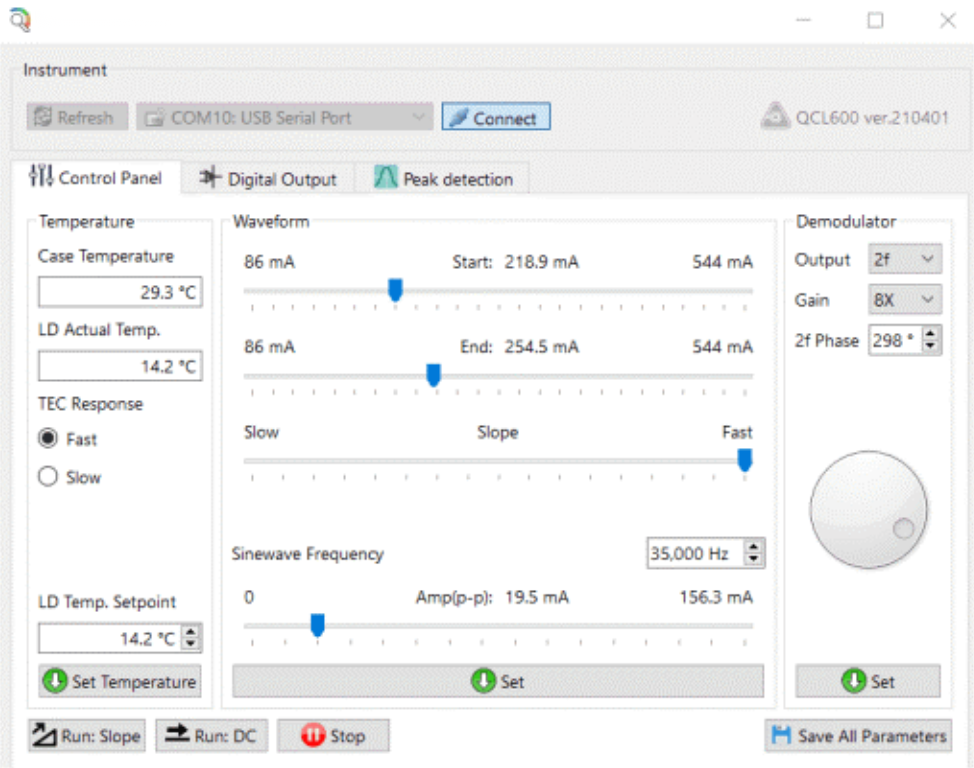The height and width of the screenshot is (768, 974).
Task: Increase the 2f Phase value with up arrow
Action: (x=931, y=335)
